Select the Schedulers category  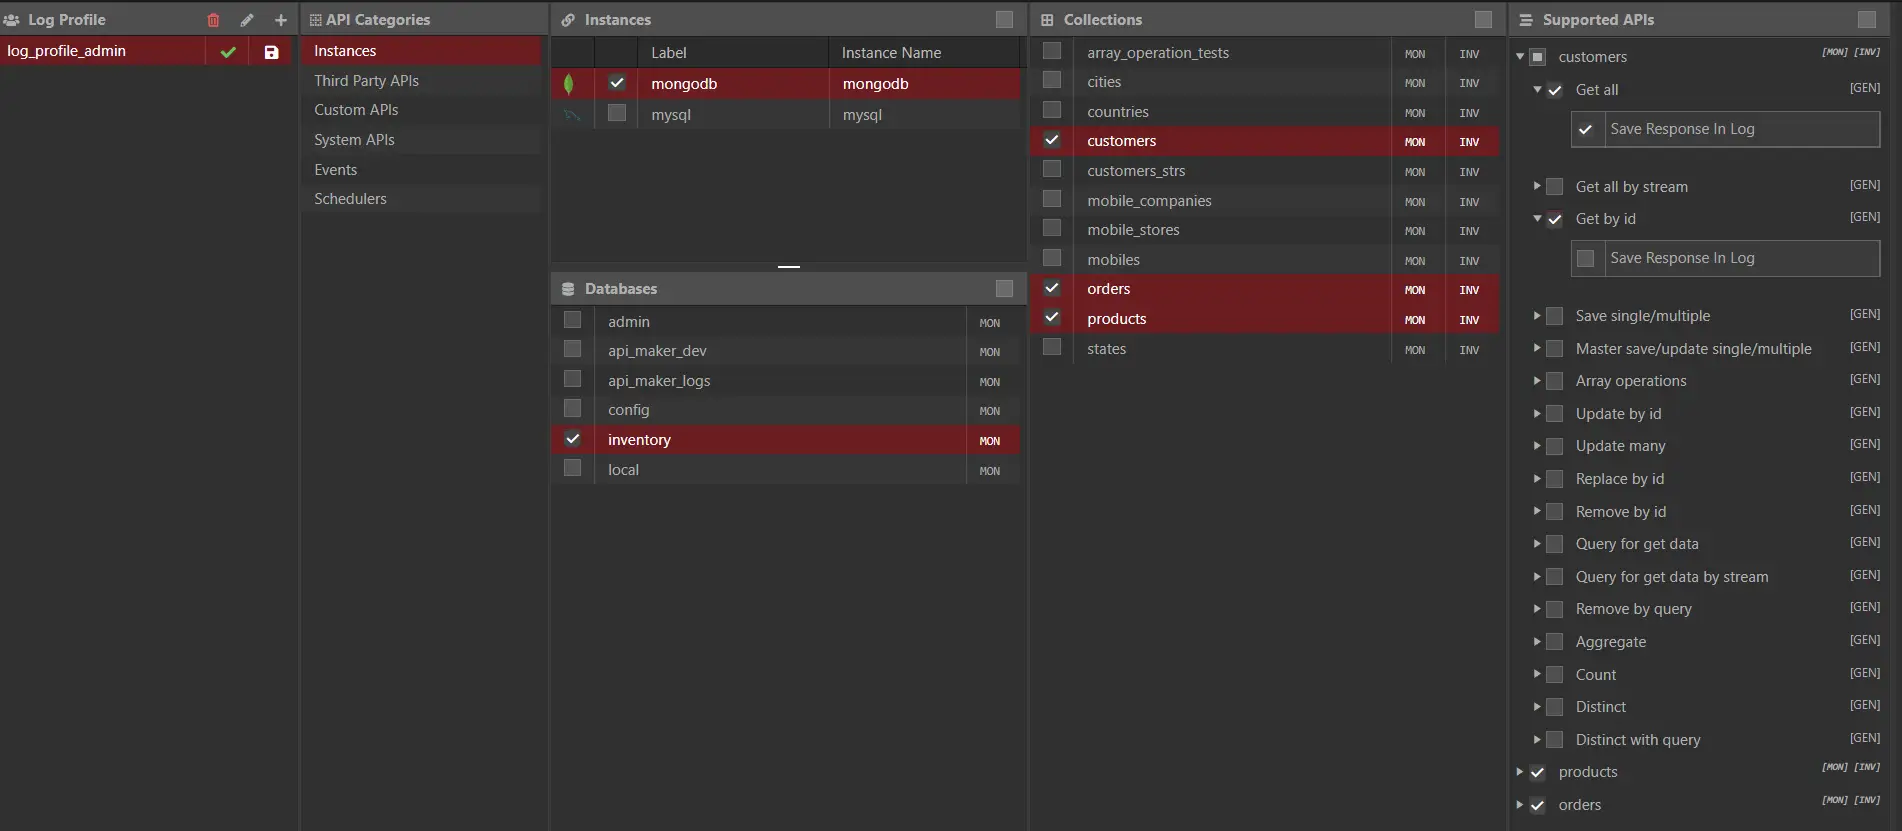421,199
